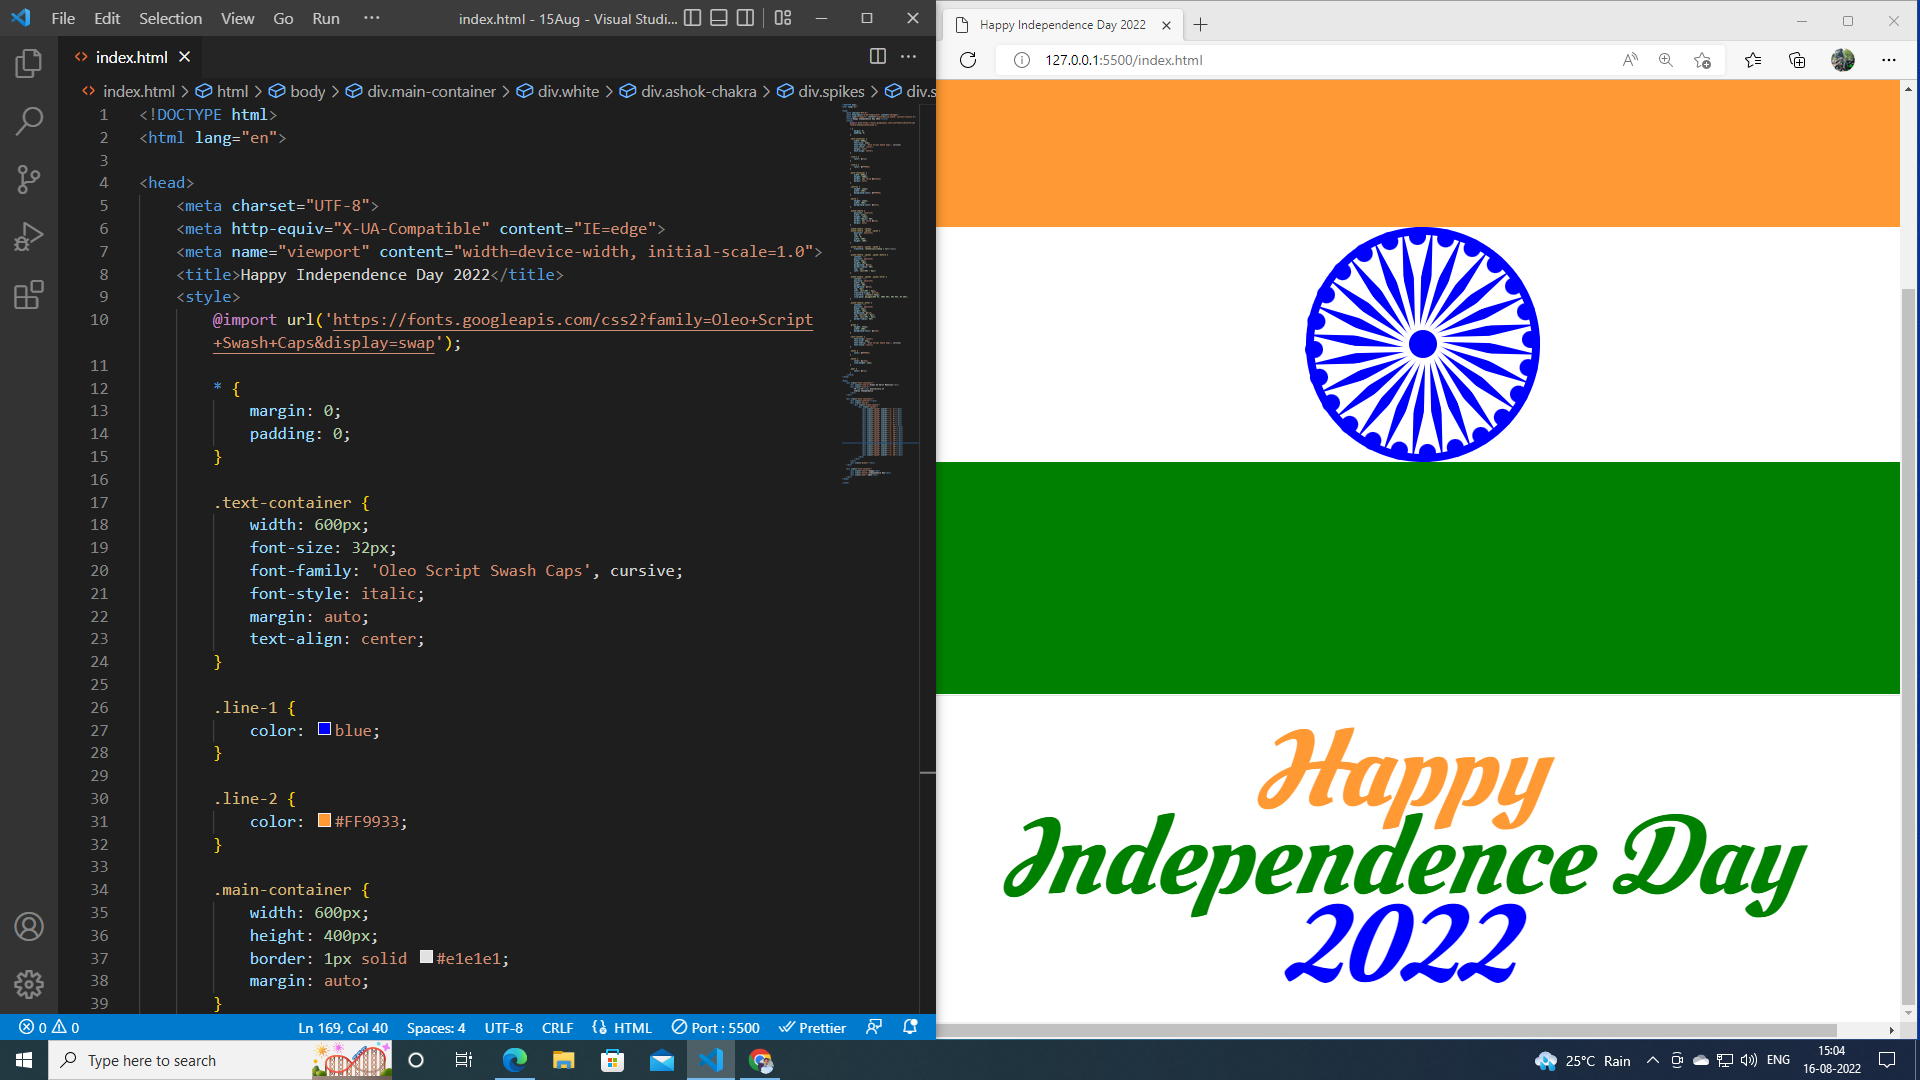Click the split editor right icon
1920x1080 pixels.
click(877, 57)
